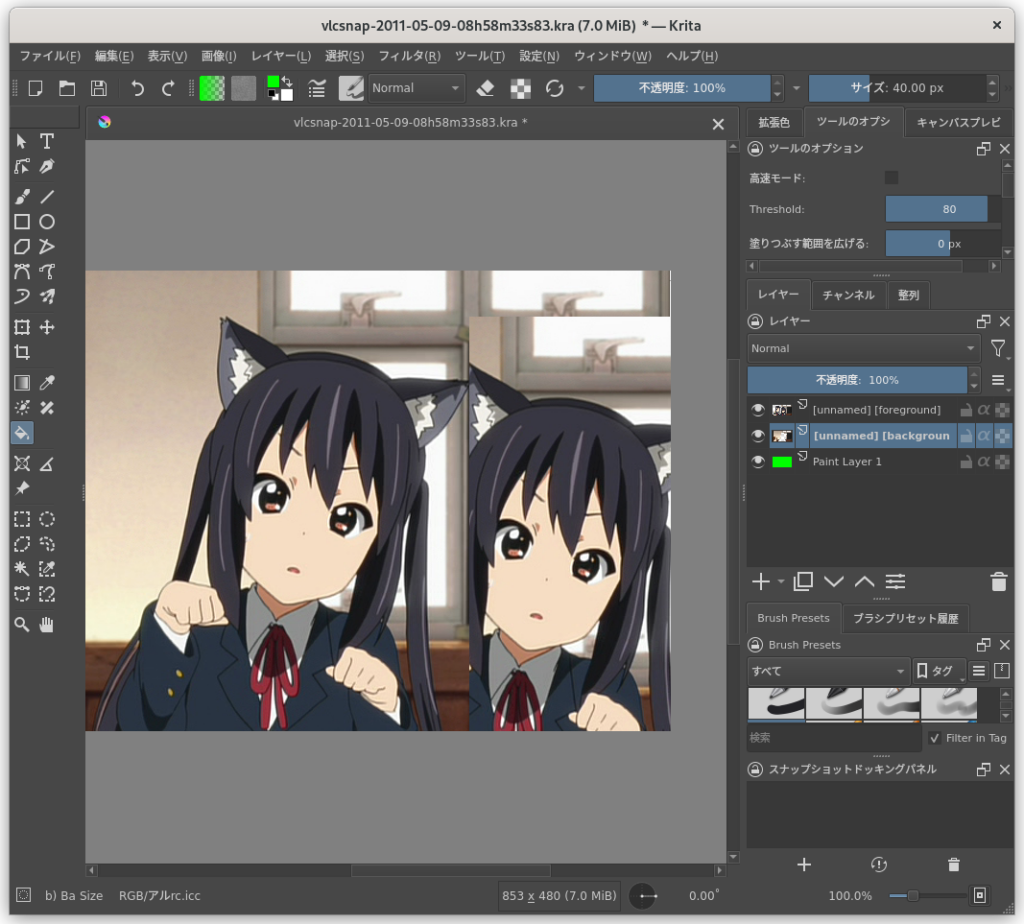Duplicate the selected layer
Image resolution: width=1024 pixels, height=924 pixels.
803,582
